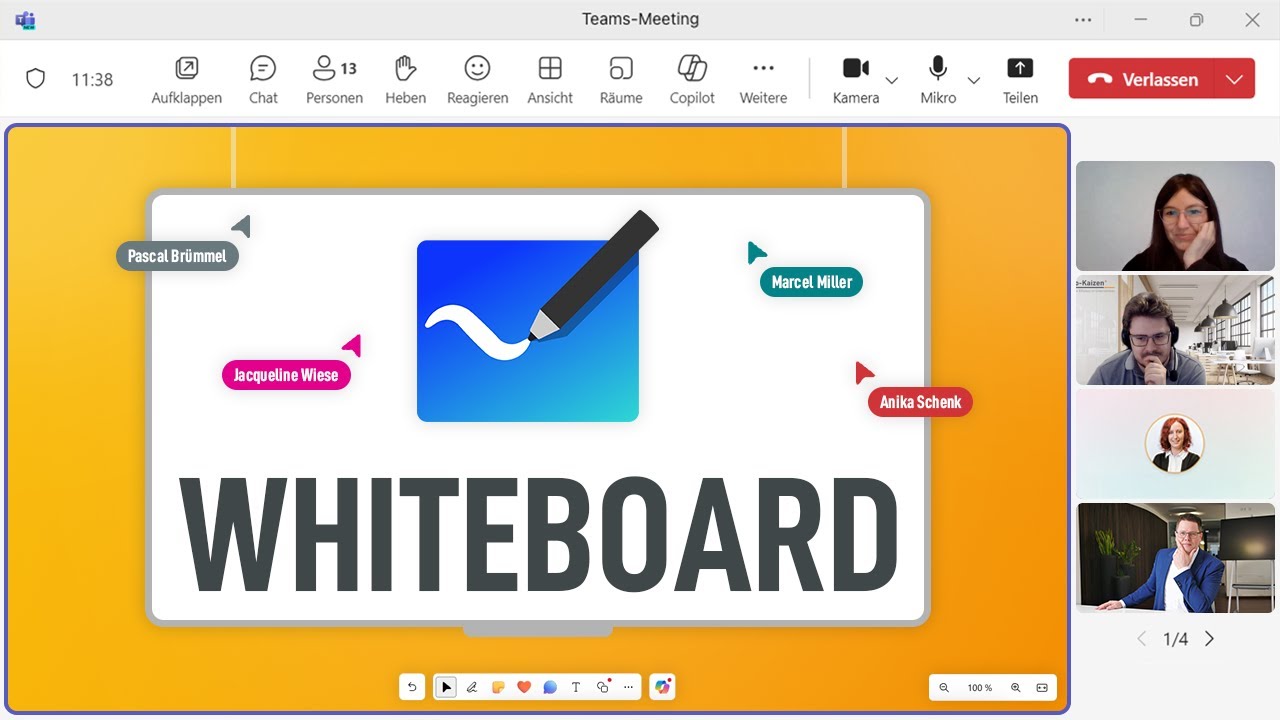Launch Copilot in the meeting toolbar
The width and height of the screenshot is (1280, 720).
pos(692,80)
